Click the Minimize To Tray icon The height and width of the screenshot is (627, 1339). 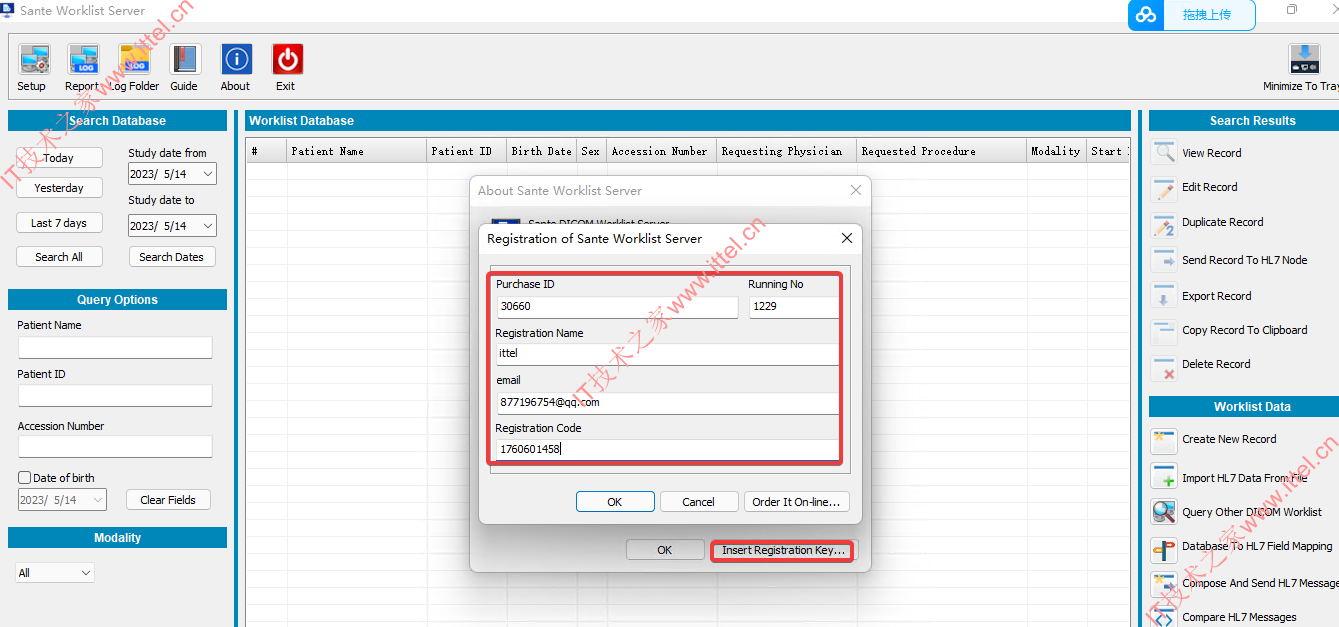pyautogui.click(x=1304, y=60)
